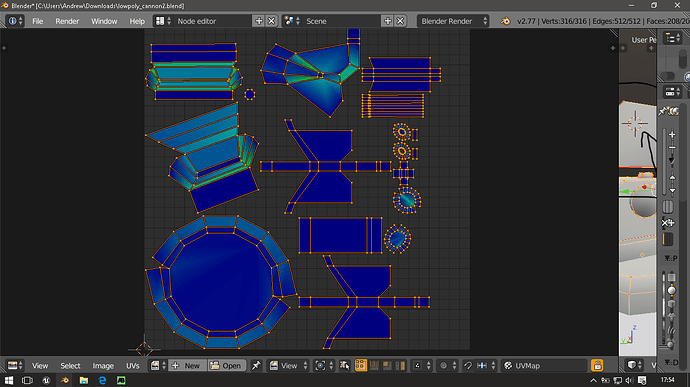Image resolution: width=690 pixels, height=387 pixels.
Task: Open the Select menu
Action: (70, 366)
